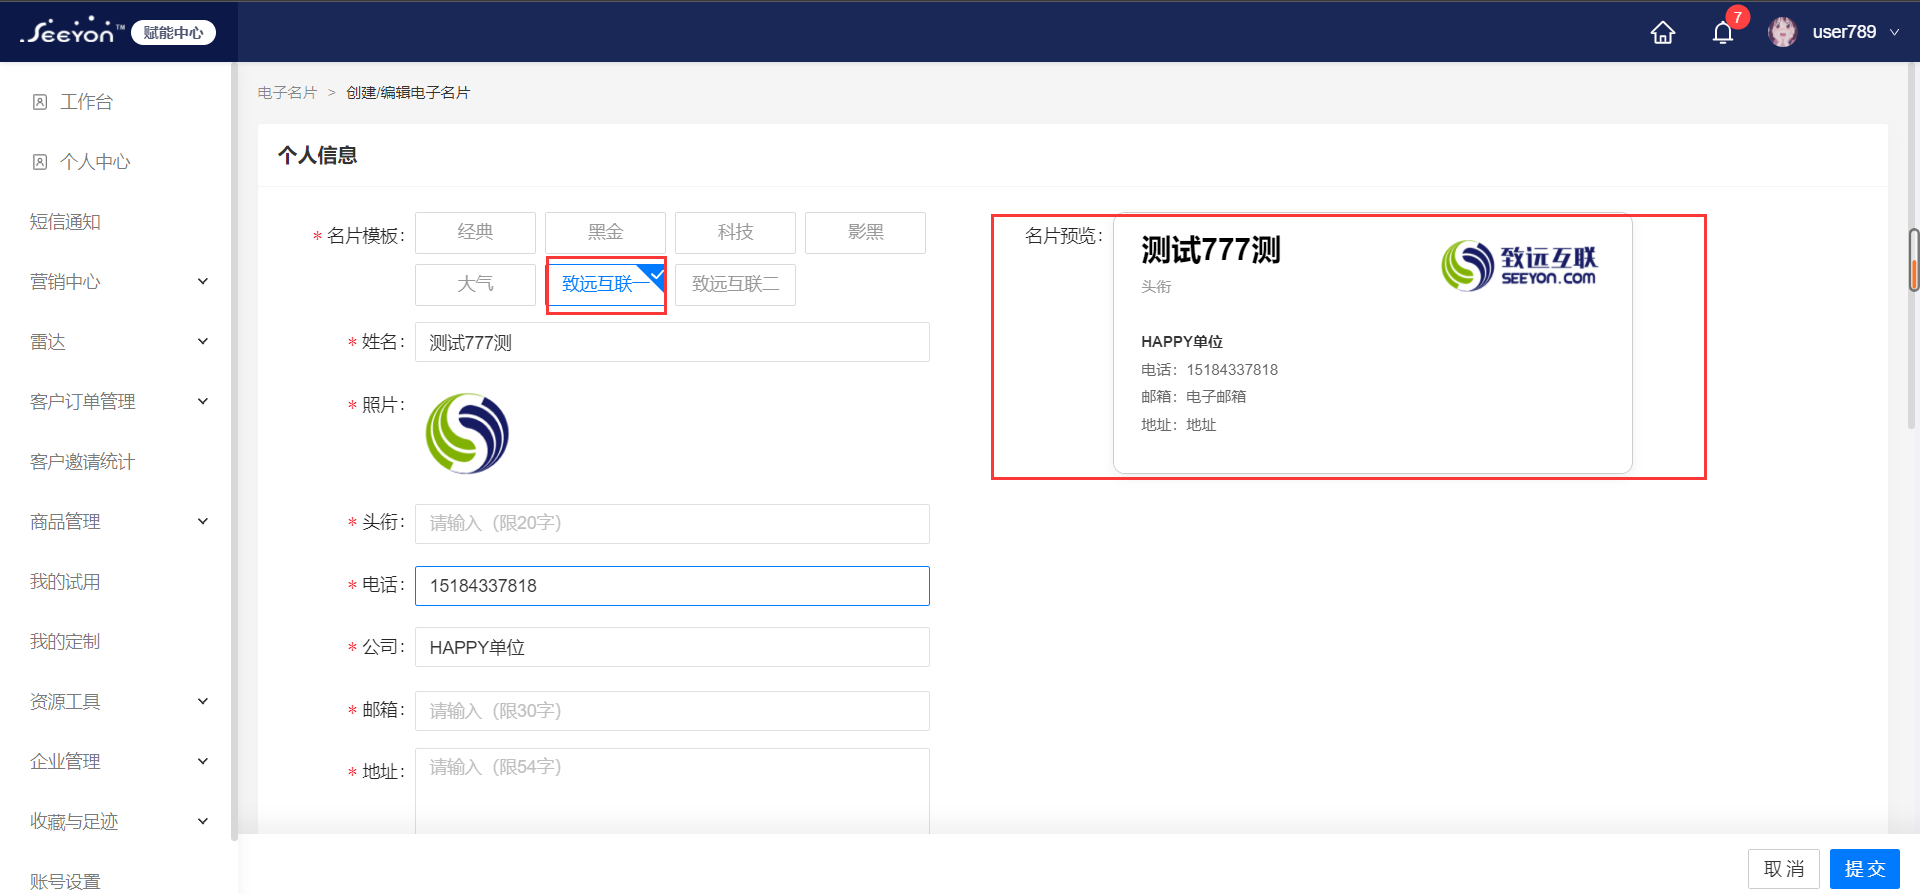
Task: Open 工作台 in sidebar
Action: 86,102
